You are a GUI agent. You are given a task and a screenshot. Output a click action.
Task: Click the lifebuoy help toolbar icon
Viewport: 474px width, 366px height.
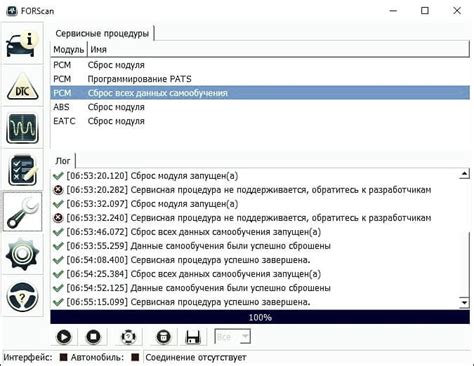coord(128,337)
